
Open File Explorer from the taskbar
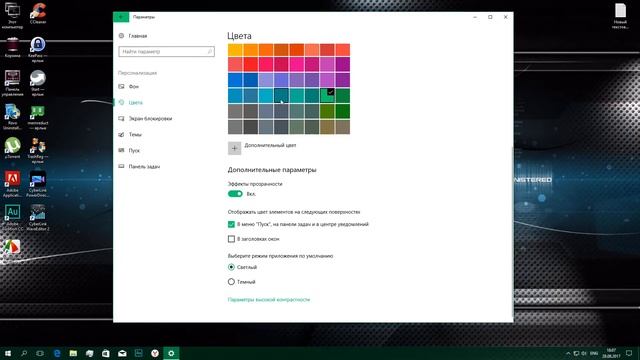[73, 353]
